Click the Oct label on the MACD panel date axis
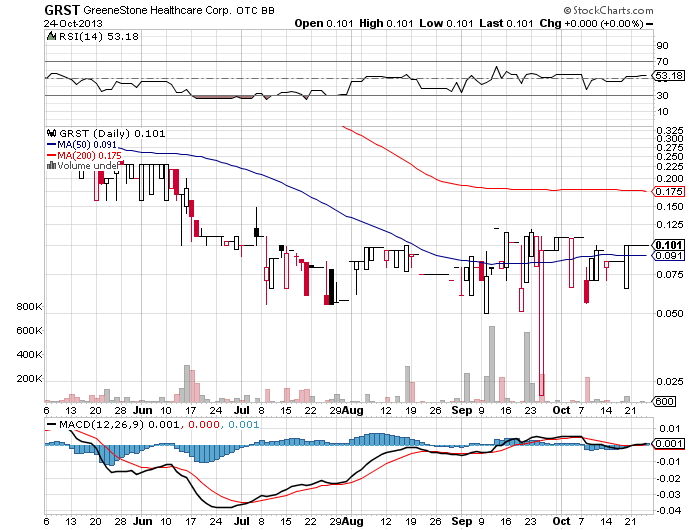This screenshot has height=530, width=700. click(x=561, y=521)
